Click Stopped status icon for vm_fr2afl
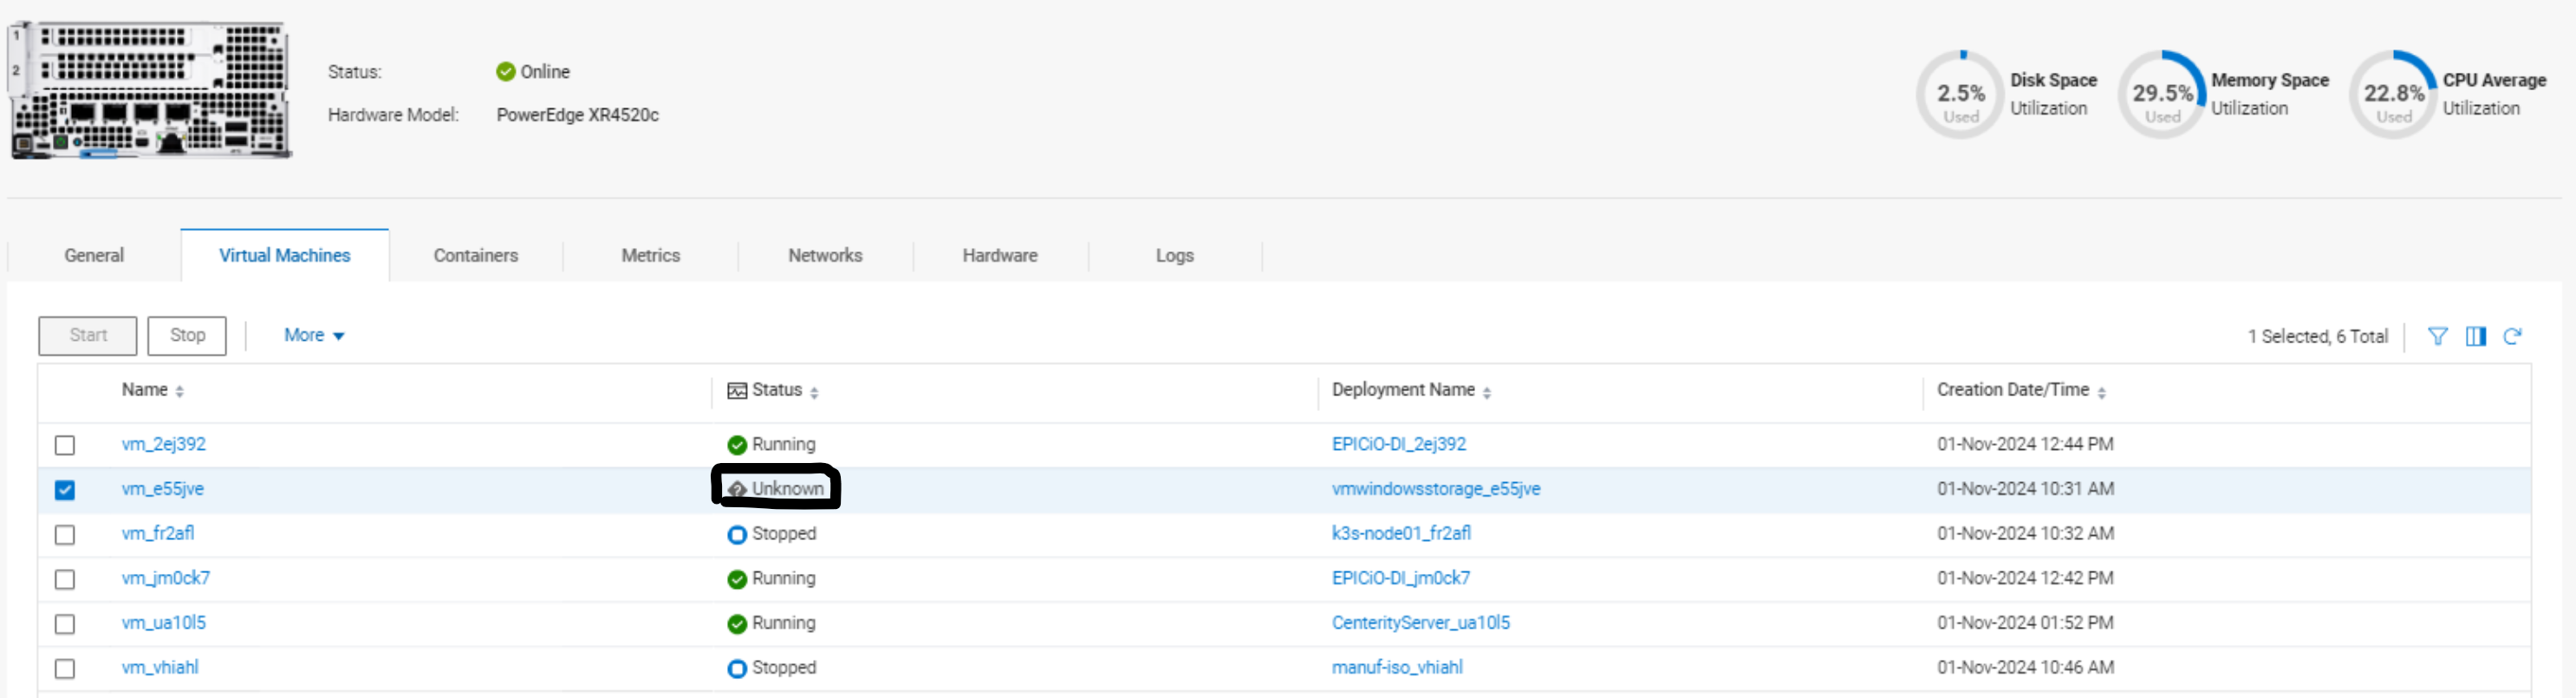This screenshot has width=2576, height=698. coord(737,534)
